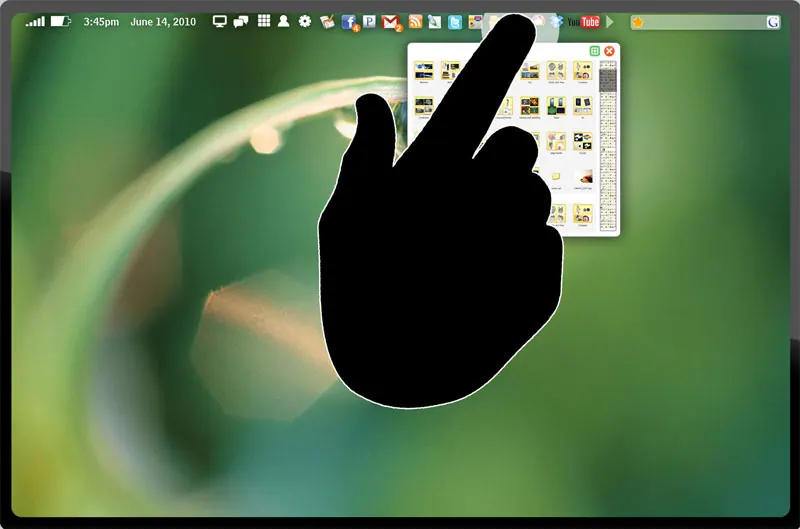This screenshot has height=529, width=800.
Task: Open the orange RSS feed icon
Action: [415, 21]
